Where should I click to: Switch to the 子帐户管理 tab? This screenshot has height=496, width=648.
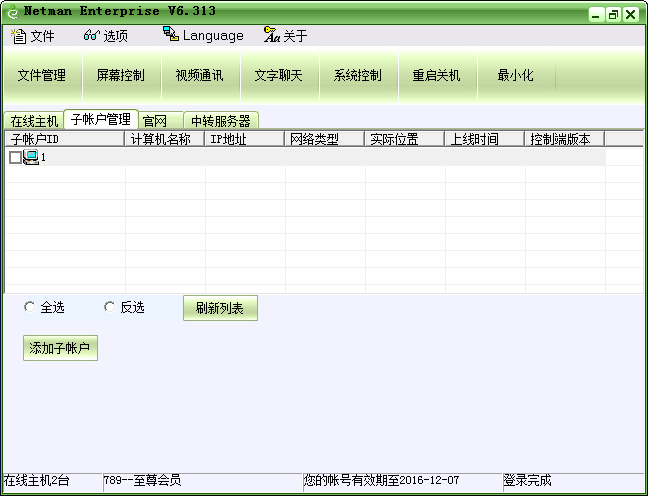[101, 119]
